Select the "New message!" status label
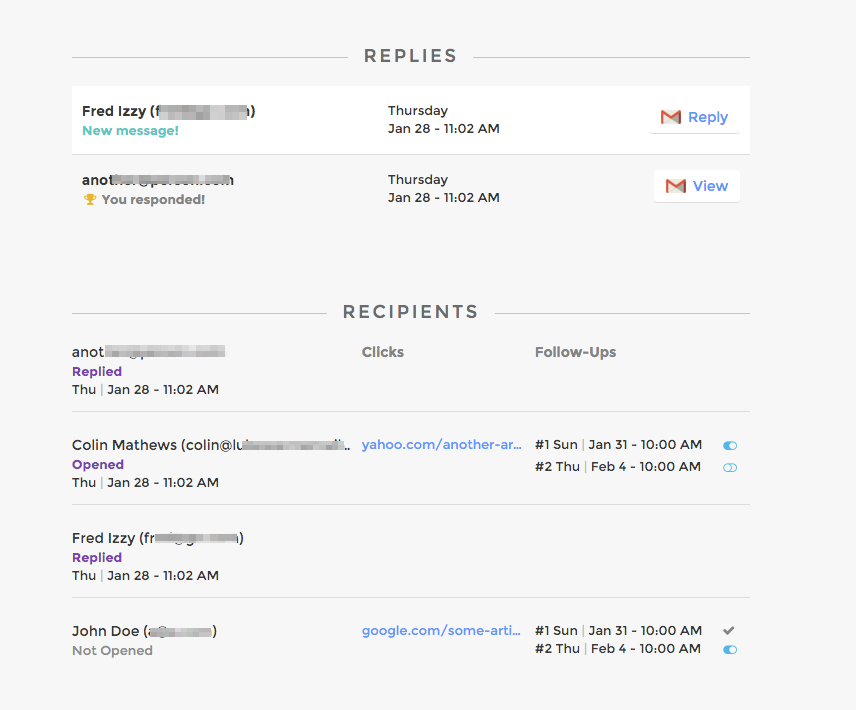 [x=130, y=130]
